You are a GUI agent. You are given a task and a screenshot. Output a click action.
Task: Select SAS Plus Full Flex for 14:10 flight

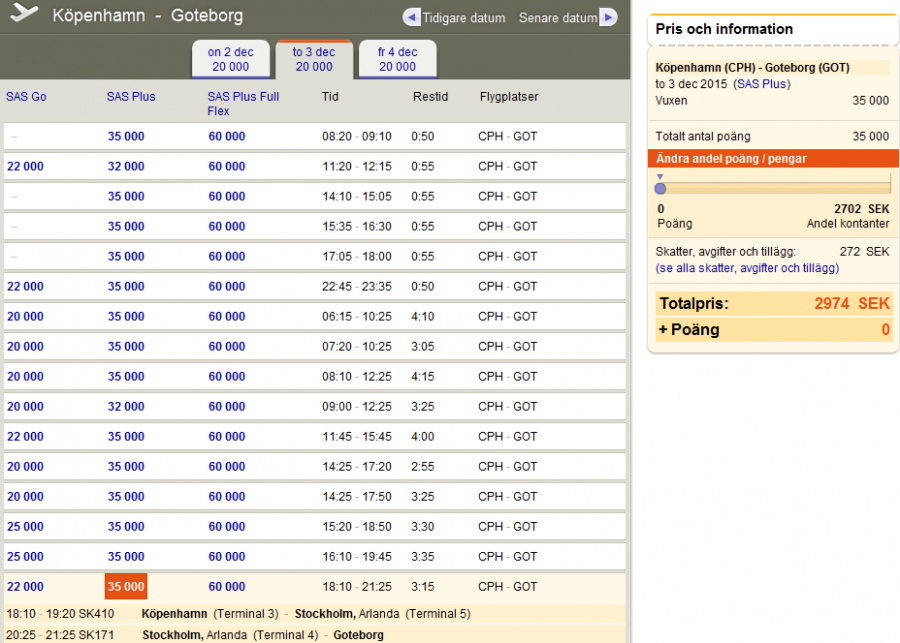tap(227, 196)
